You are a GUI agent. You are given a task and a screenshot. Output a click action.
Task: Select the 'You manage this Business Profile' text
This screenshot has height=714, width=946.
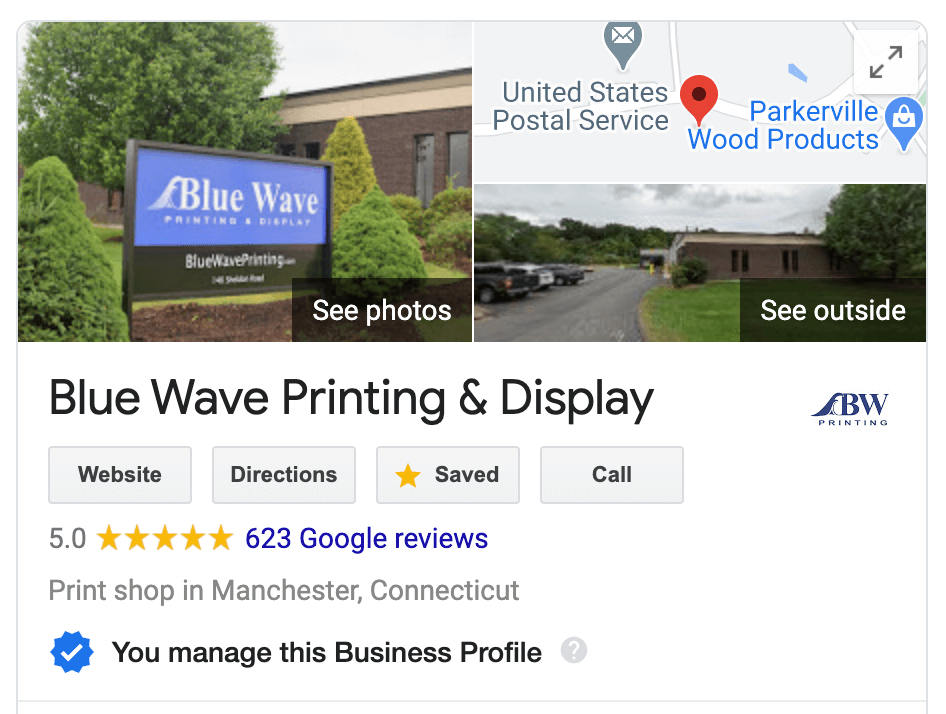[327, 652]
